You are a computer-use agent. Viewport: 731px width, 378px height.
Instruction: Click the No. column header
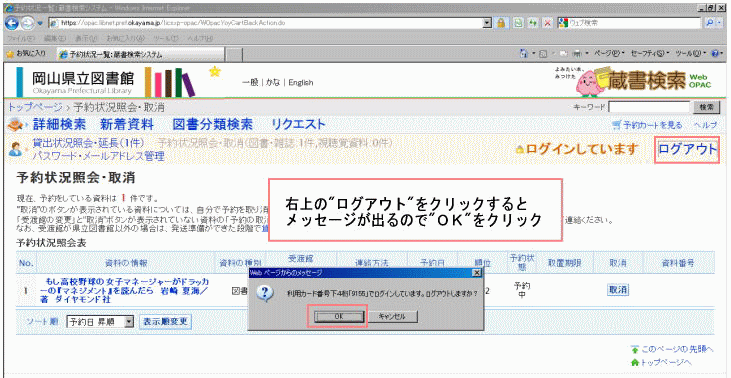26,263
